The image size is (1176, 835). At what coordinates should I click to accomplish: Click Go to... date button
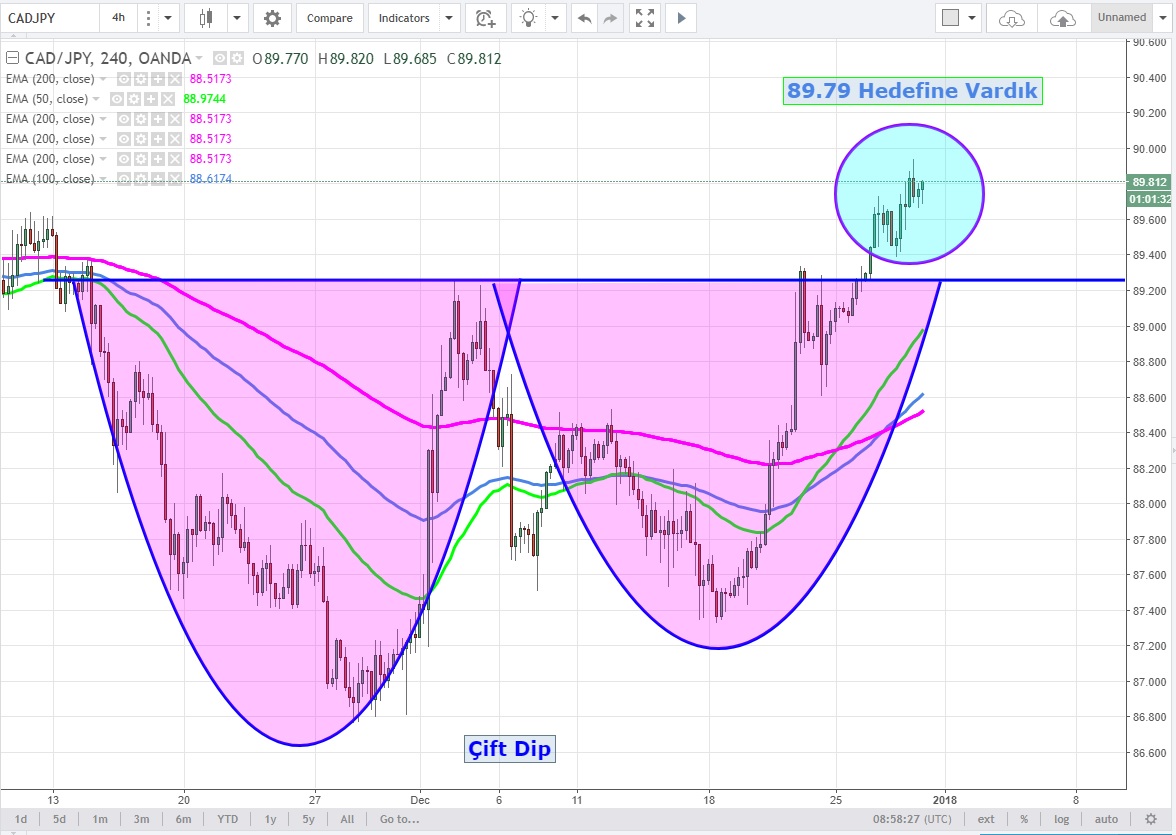point(399,819)
